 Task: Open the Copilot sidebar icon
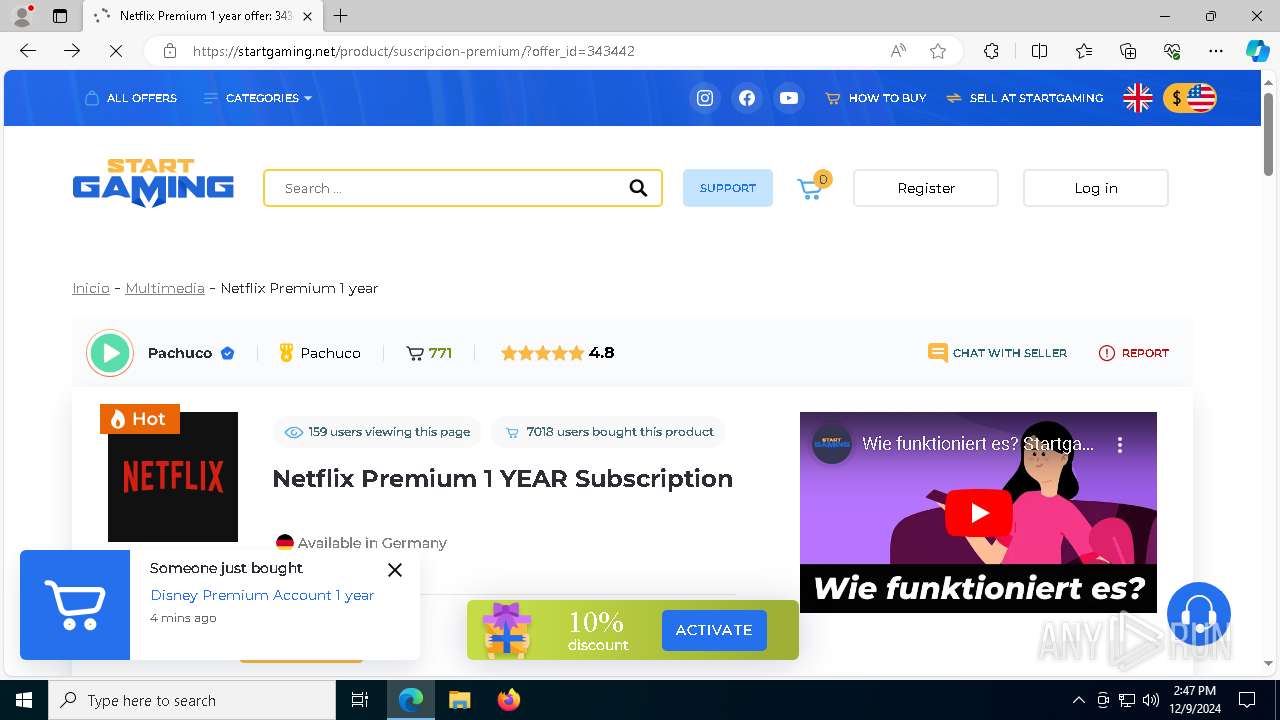click(1257, 51)
